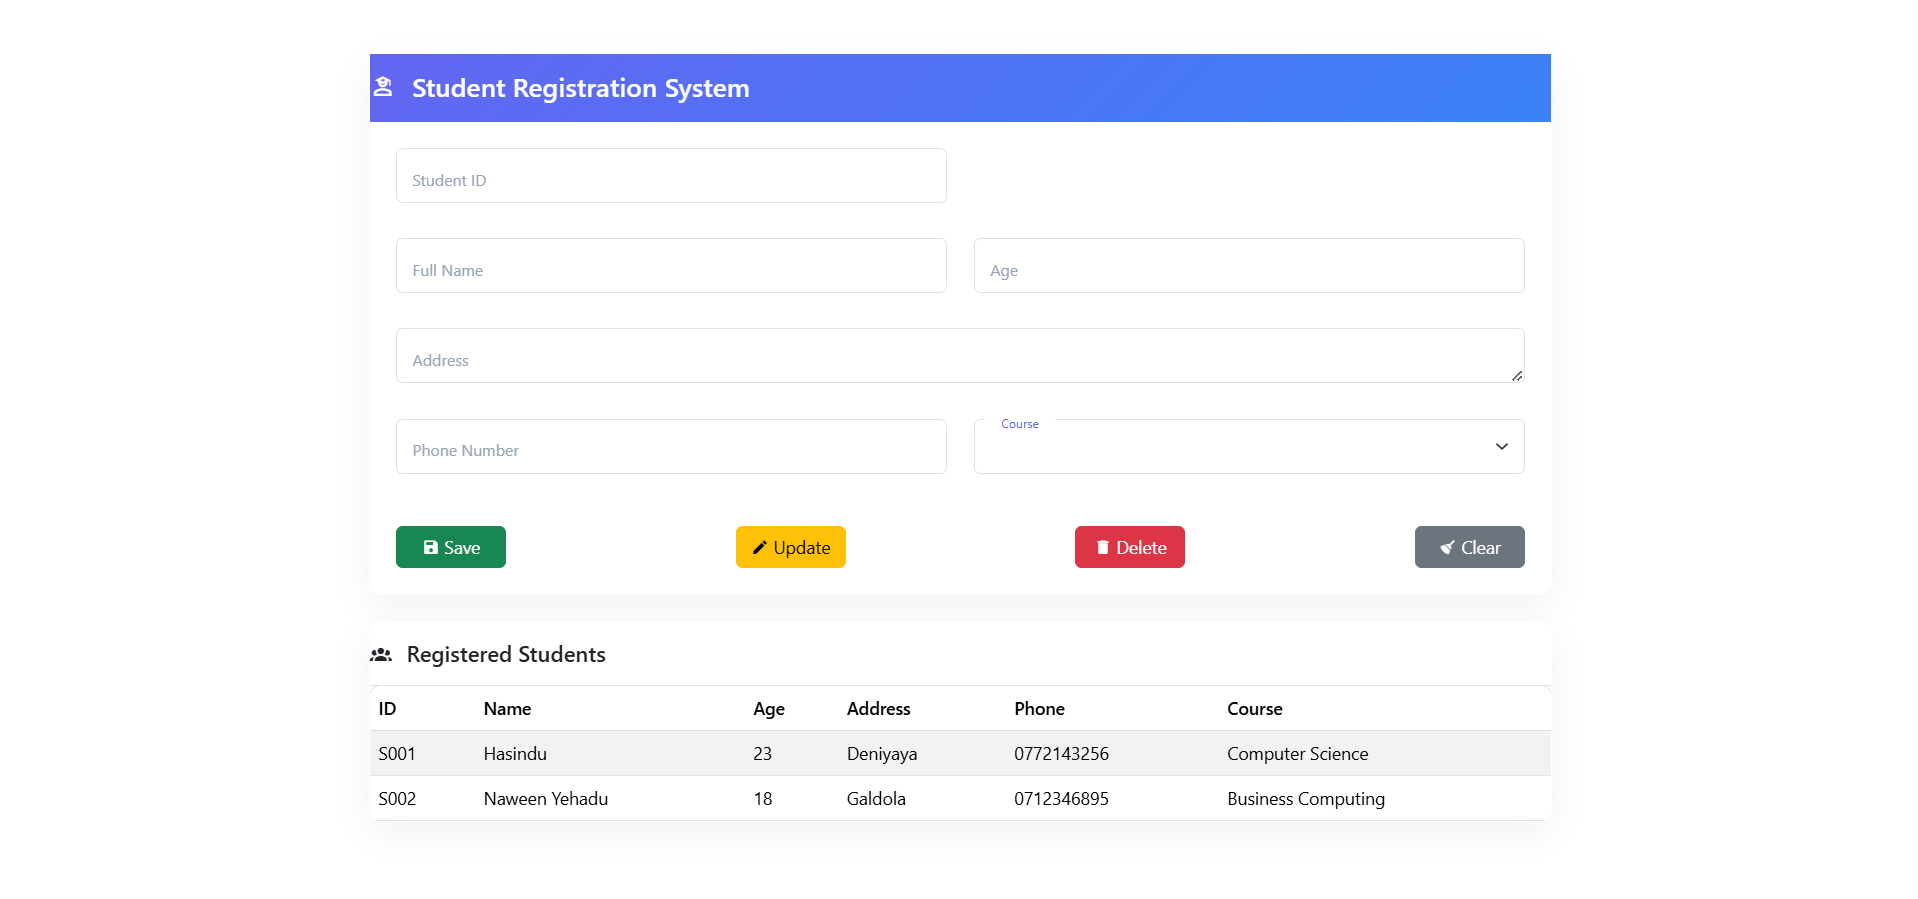Select the S001 Hasindu table row
1918x899 pixels.
pyautogui.click(x=958, y=754)
